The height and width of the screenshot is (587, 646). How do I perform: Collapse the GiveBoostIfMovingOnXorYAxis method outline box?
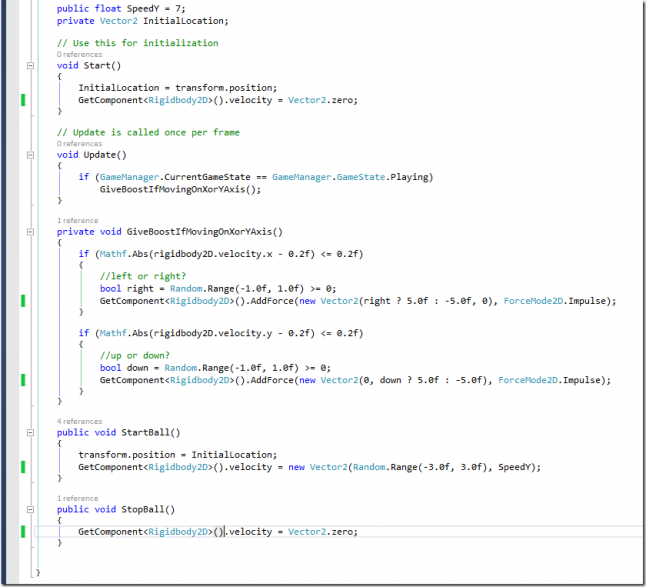(x=31, y=231)
